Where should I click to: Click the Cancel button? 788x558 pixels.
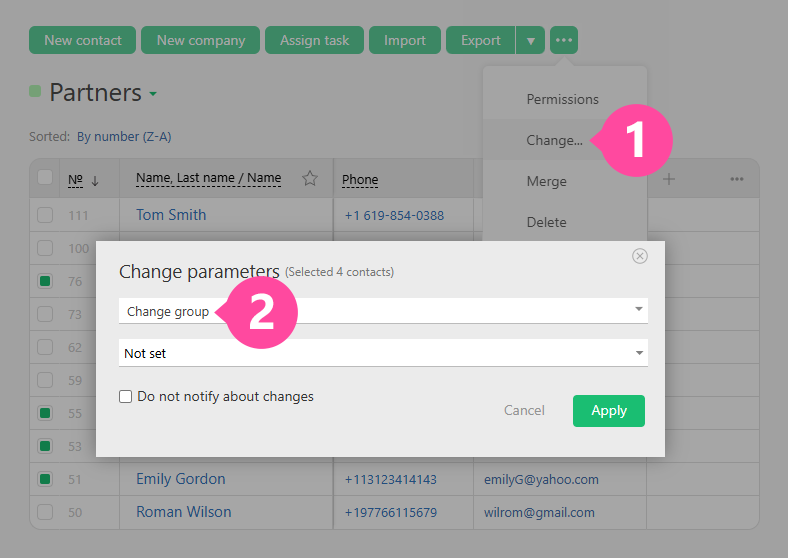[x=524, y=410]
